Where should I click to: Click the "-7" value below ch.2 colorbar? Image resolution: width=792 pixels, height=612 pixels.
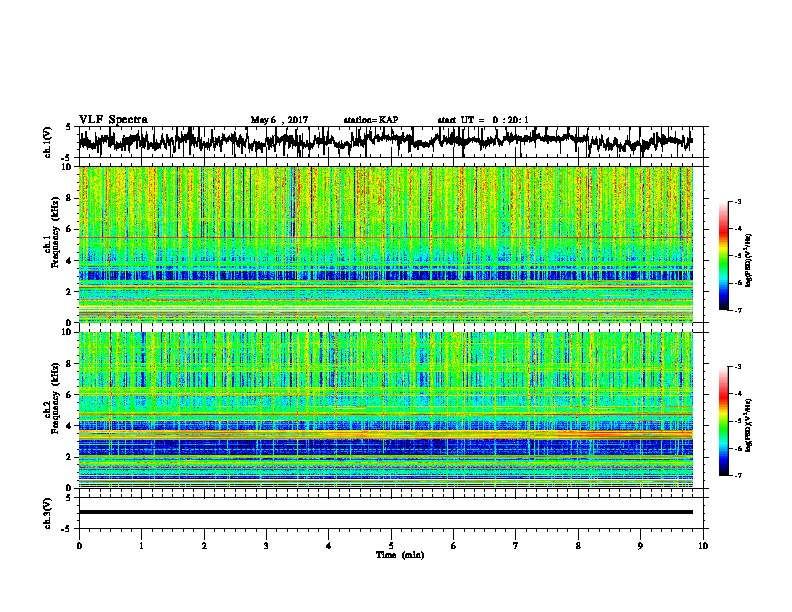coord(737,475)
